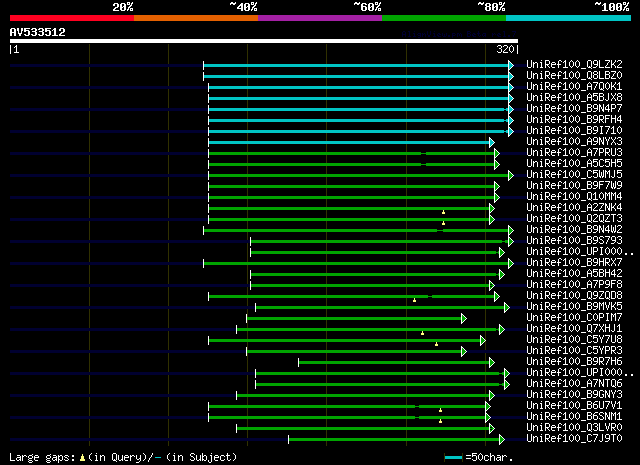Click the purple ~60% identity legend segment
Viewport: 640px width, 465px height.
[x=320, y=18]
